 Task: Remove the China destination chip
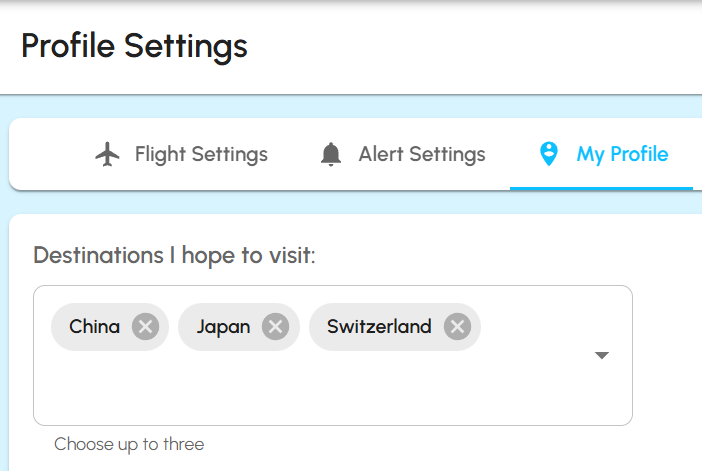(x=145, y=327)
